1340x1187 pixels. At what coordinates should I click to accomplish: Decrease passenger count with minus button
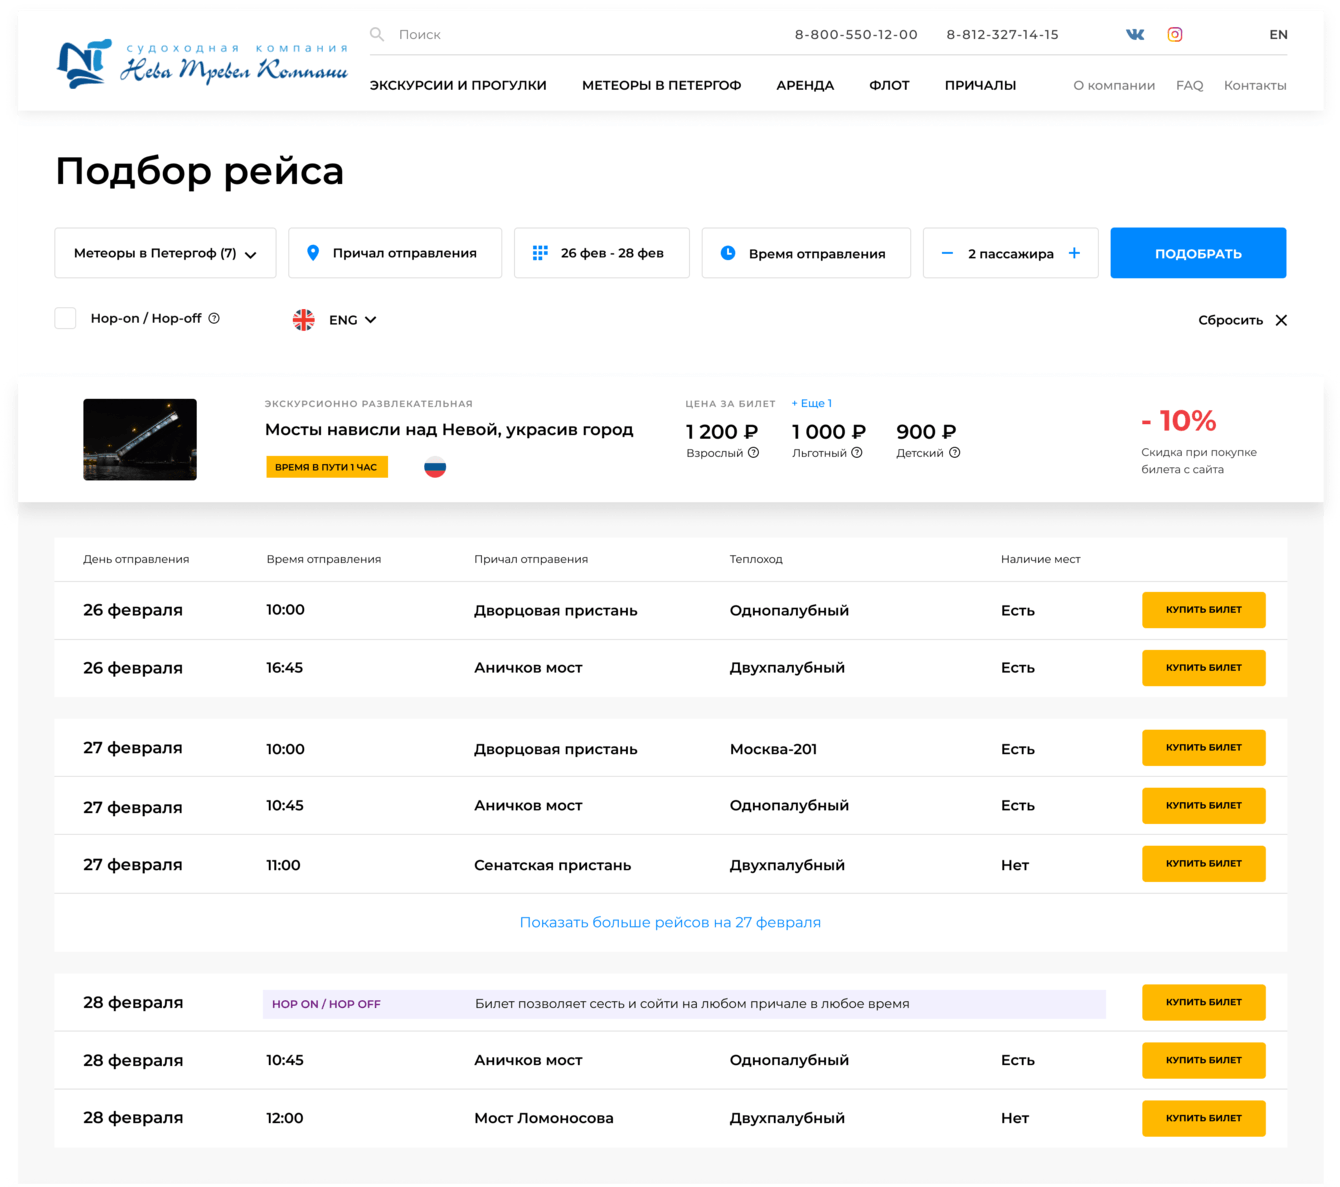point(947,253)
